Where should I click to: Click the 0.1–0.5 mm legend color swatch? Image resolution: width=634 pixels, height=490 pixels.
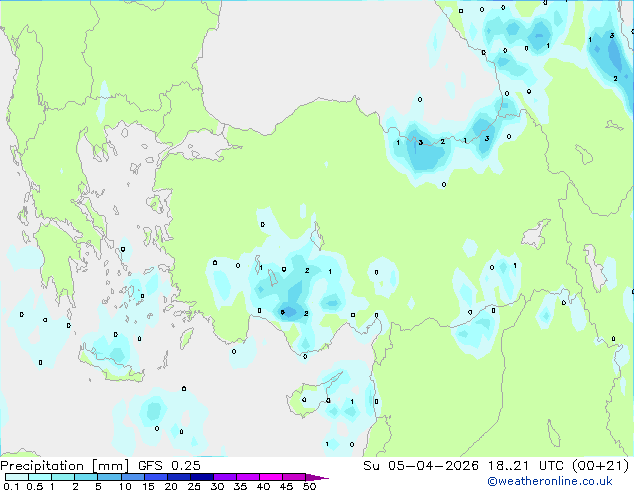tap(17, 477)
